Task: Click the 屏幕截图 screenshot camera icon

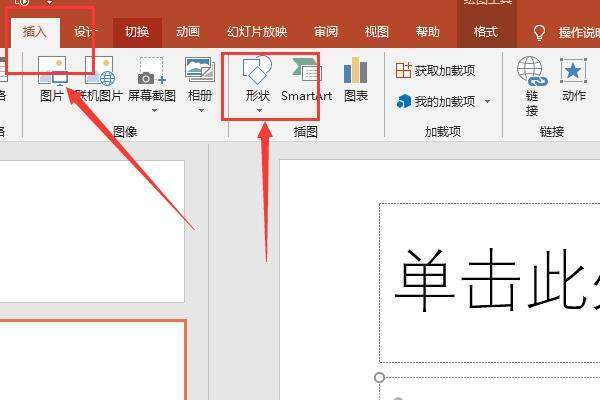Action: pos(151,72)
